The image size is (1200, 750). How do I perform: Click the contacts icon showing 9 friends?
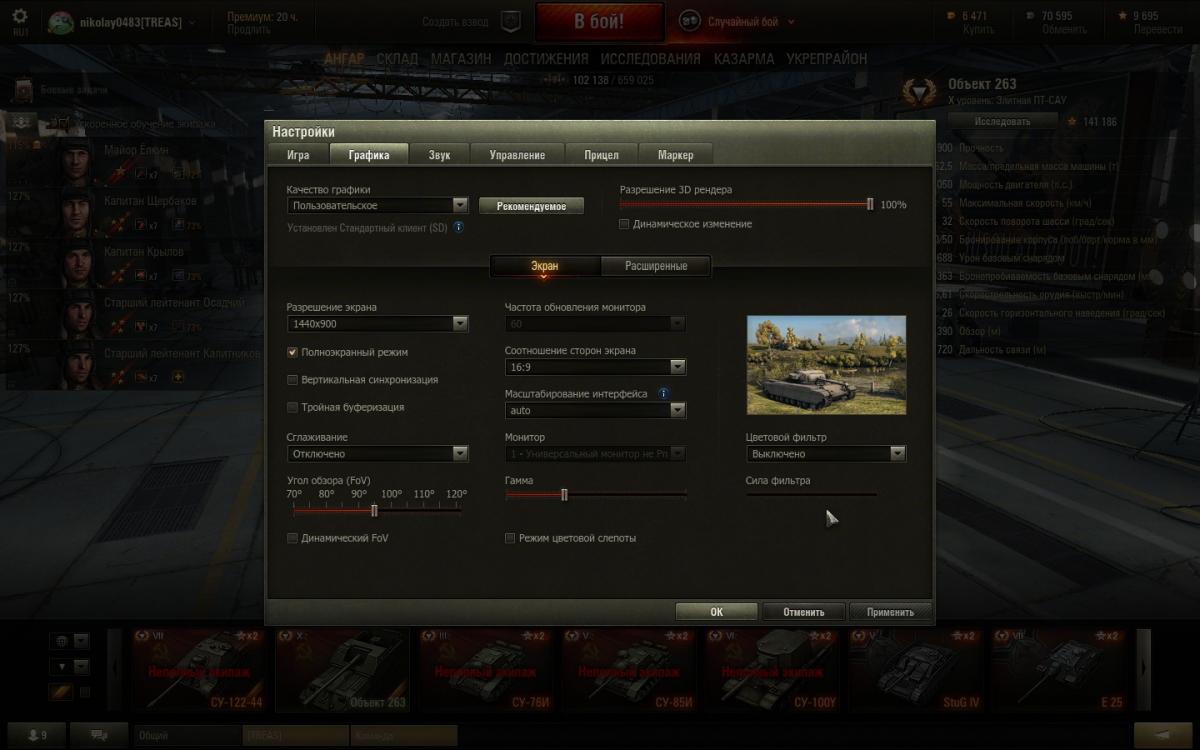coord(36,735)
